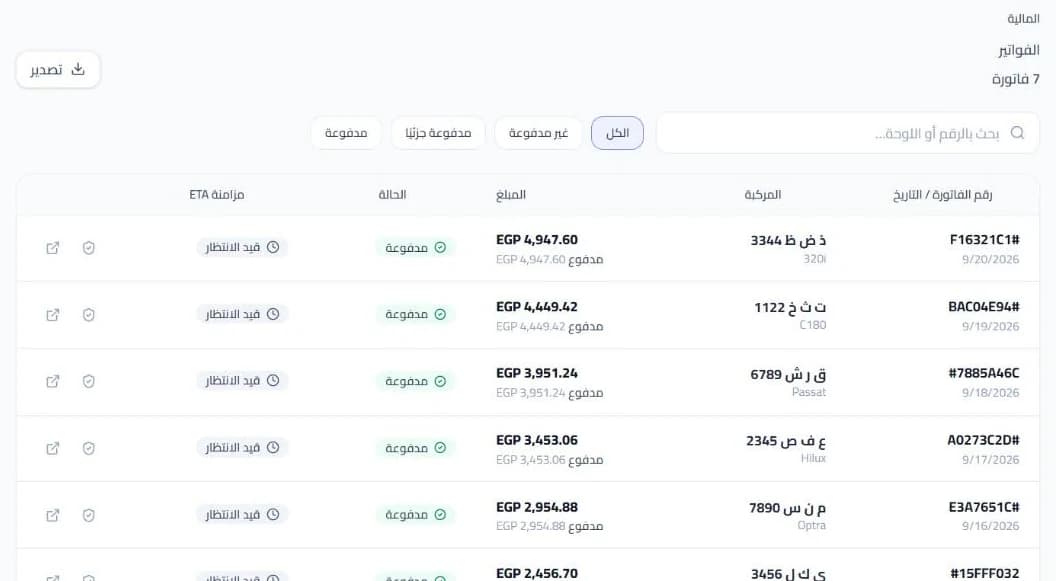Open invoice E3A7651C external link icon
The image size is (1056, 581).
[53, 515]
